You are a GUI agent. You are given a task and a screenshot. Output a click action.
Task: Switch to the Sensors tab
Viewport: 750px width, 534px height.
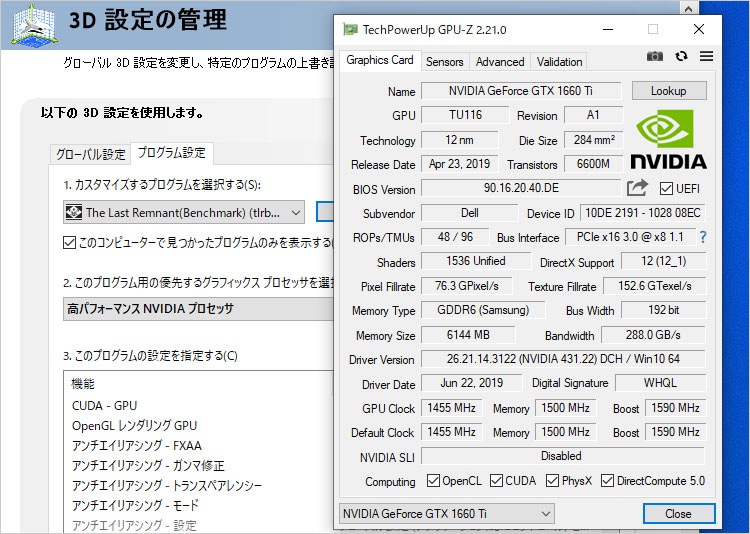coord(445,62)
